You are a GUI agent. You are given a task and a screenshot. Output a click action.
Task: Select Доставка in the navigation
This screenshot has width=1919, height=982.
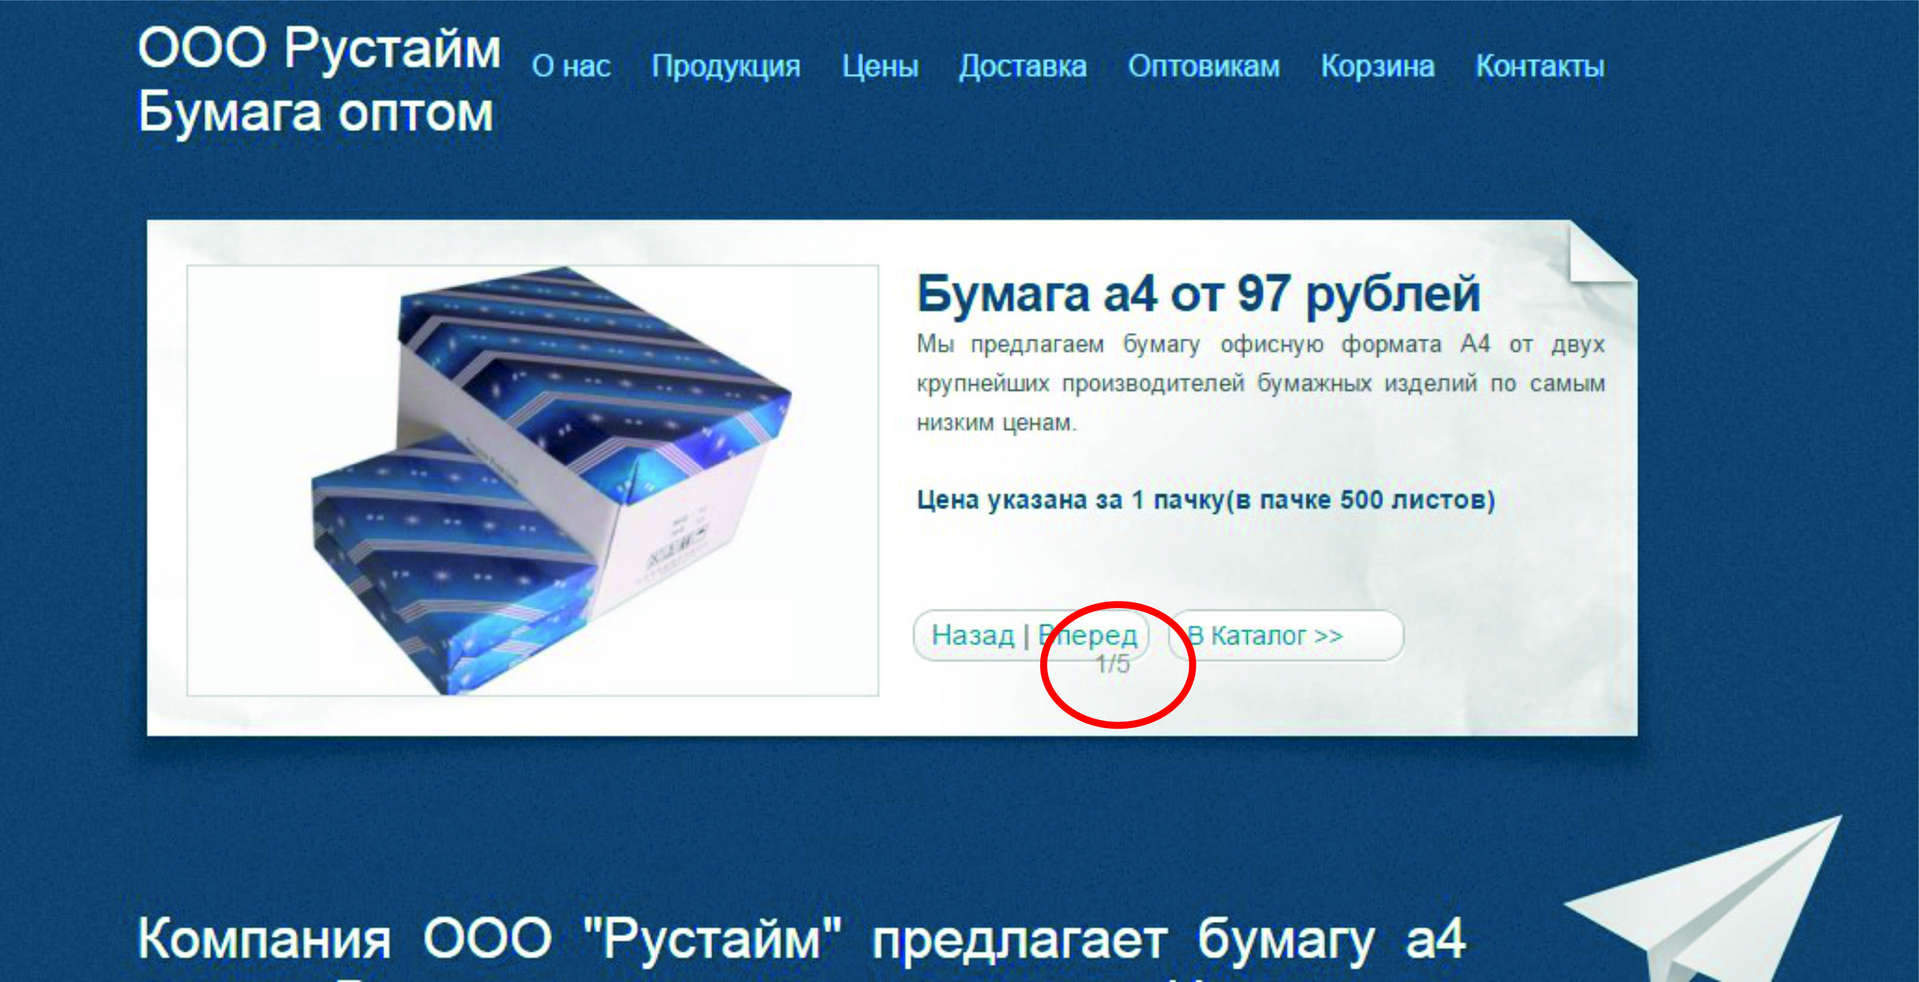tap(1023, 66)
